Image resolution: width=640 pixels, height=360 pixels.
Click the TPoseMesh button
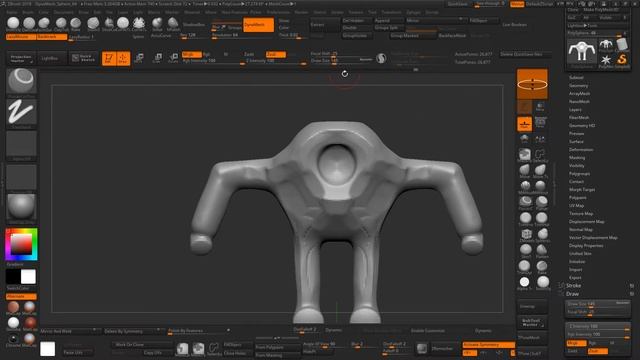pyautogui.click(x=532, y=338)
